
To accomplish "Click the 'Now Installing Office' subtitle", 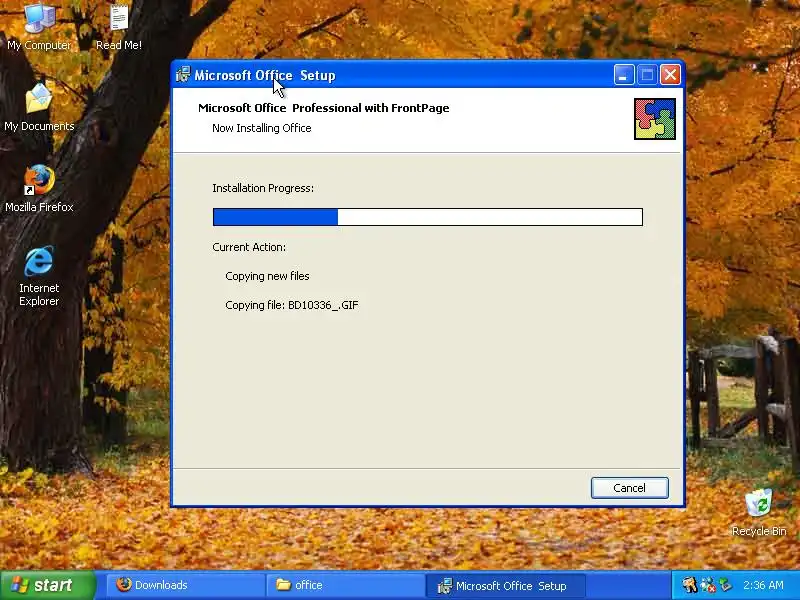I will [262, 128].
